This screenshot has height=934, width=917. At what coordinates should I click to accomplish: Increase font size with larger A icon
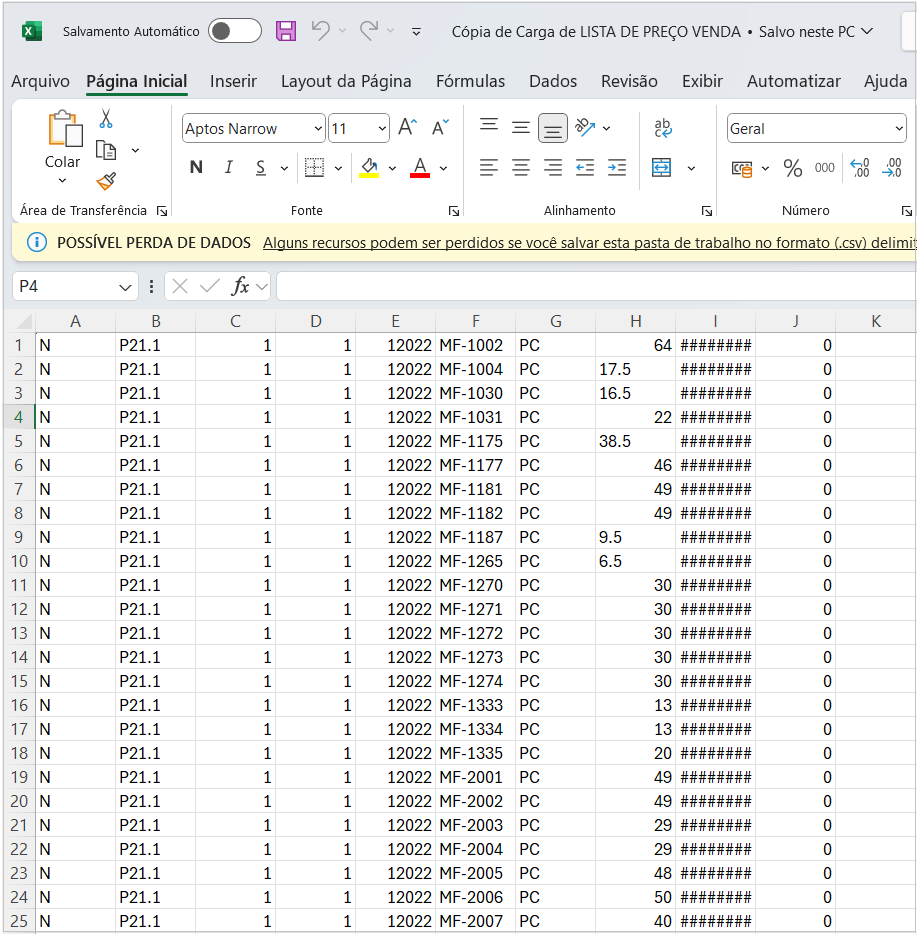(x=407, y=128)
